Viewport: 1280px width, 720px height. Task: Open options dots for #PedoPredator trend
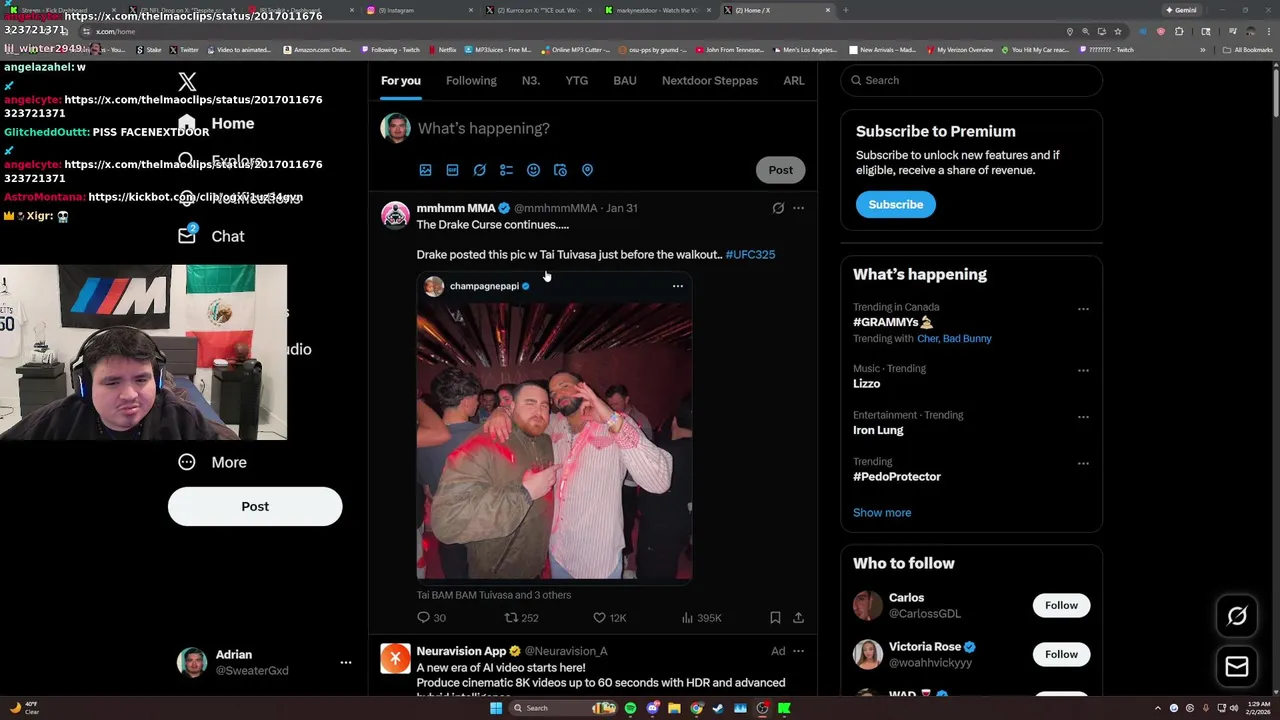pos(1083,463)
